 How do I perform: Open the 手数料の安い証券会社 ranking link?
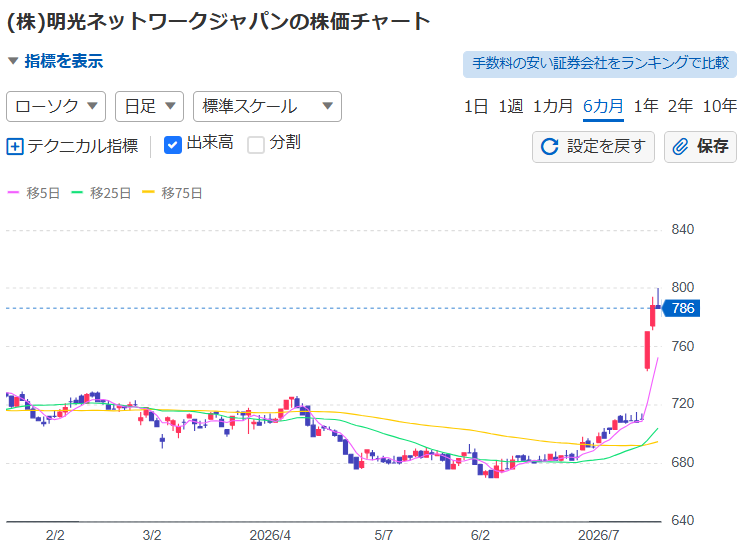(600, 64)
